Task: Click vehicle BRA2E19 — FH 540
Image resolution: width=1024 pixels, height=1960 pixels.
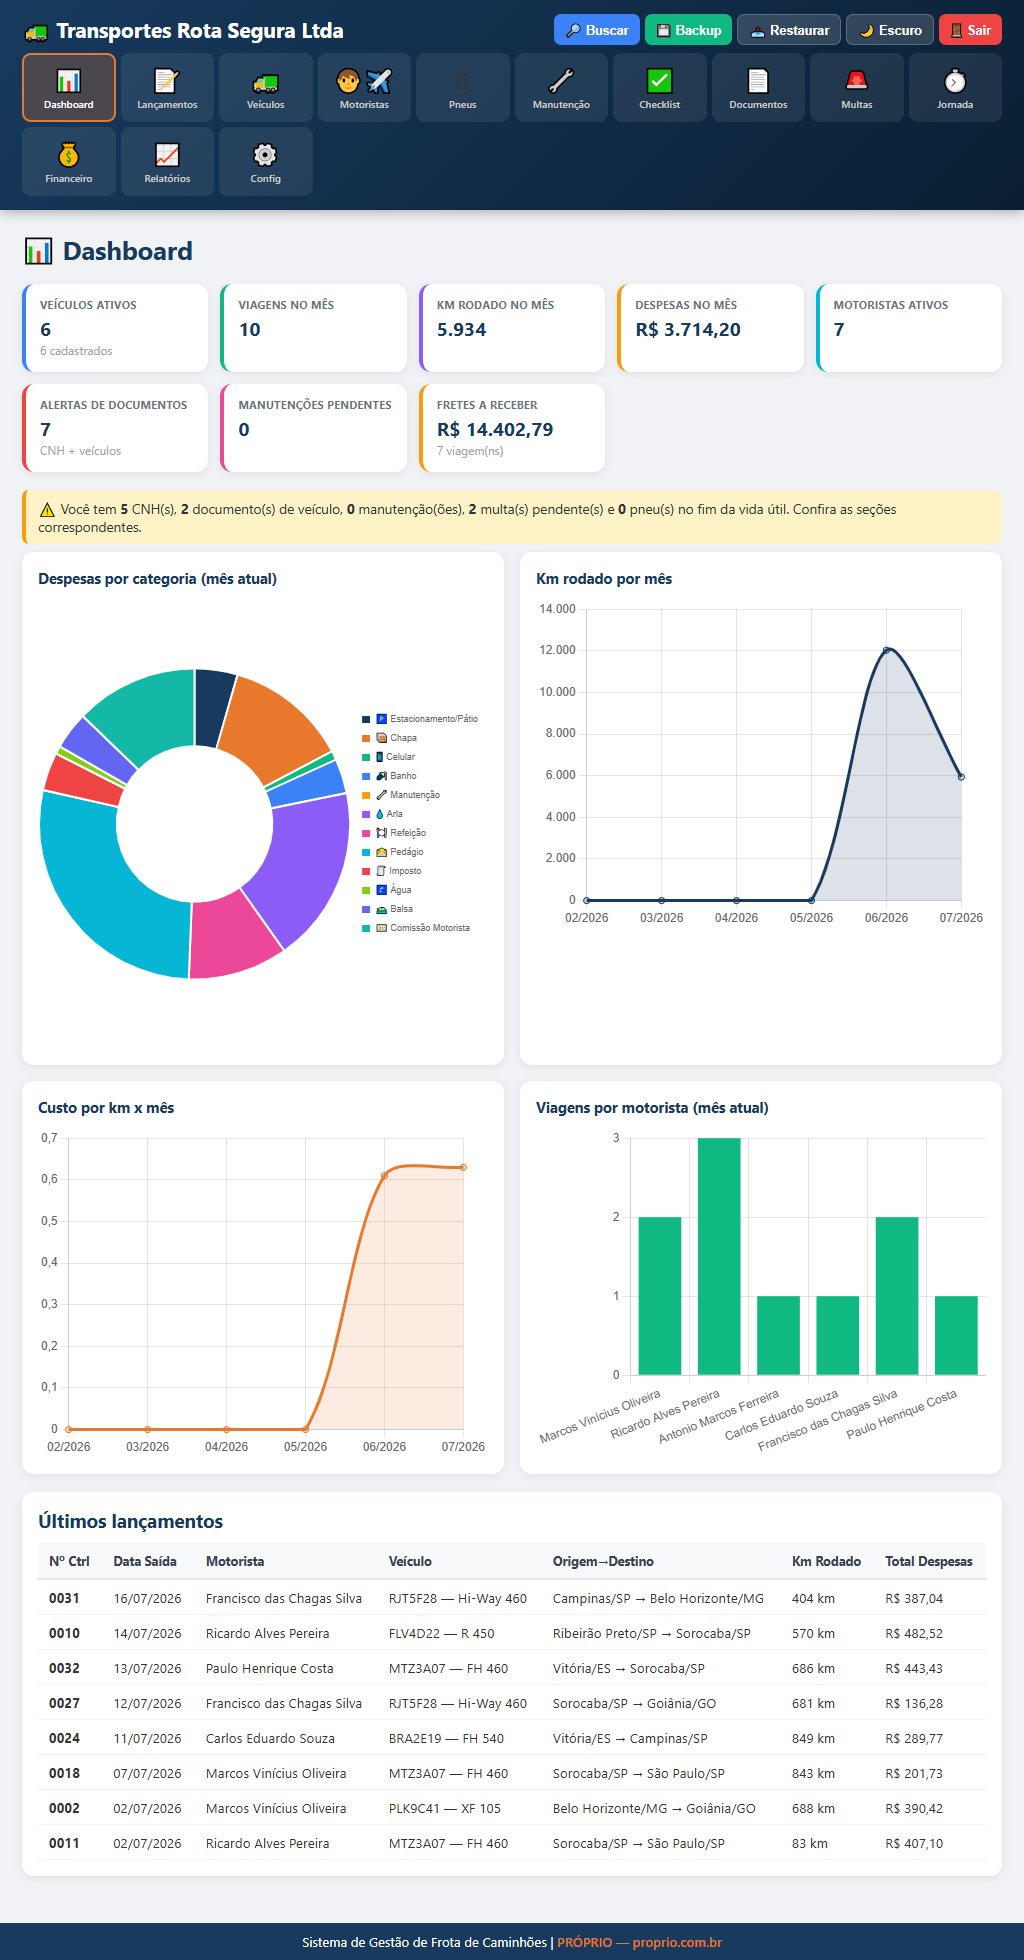Action: [x=446, y=1738]
